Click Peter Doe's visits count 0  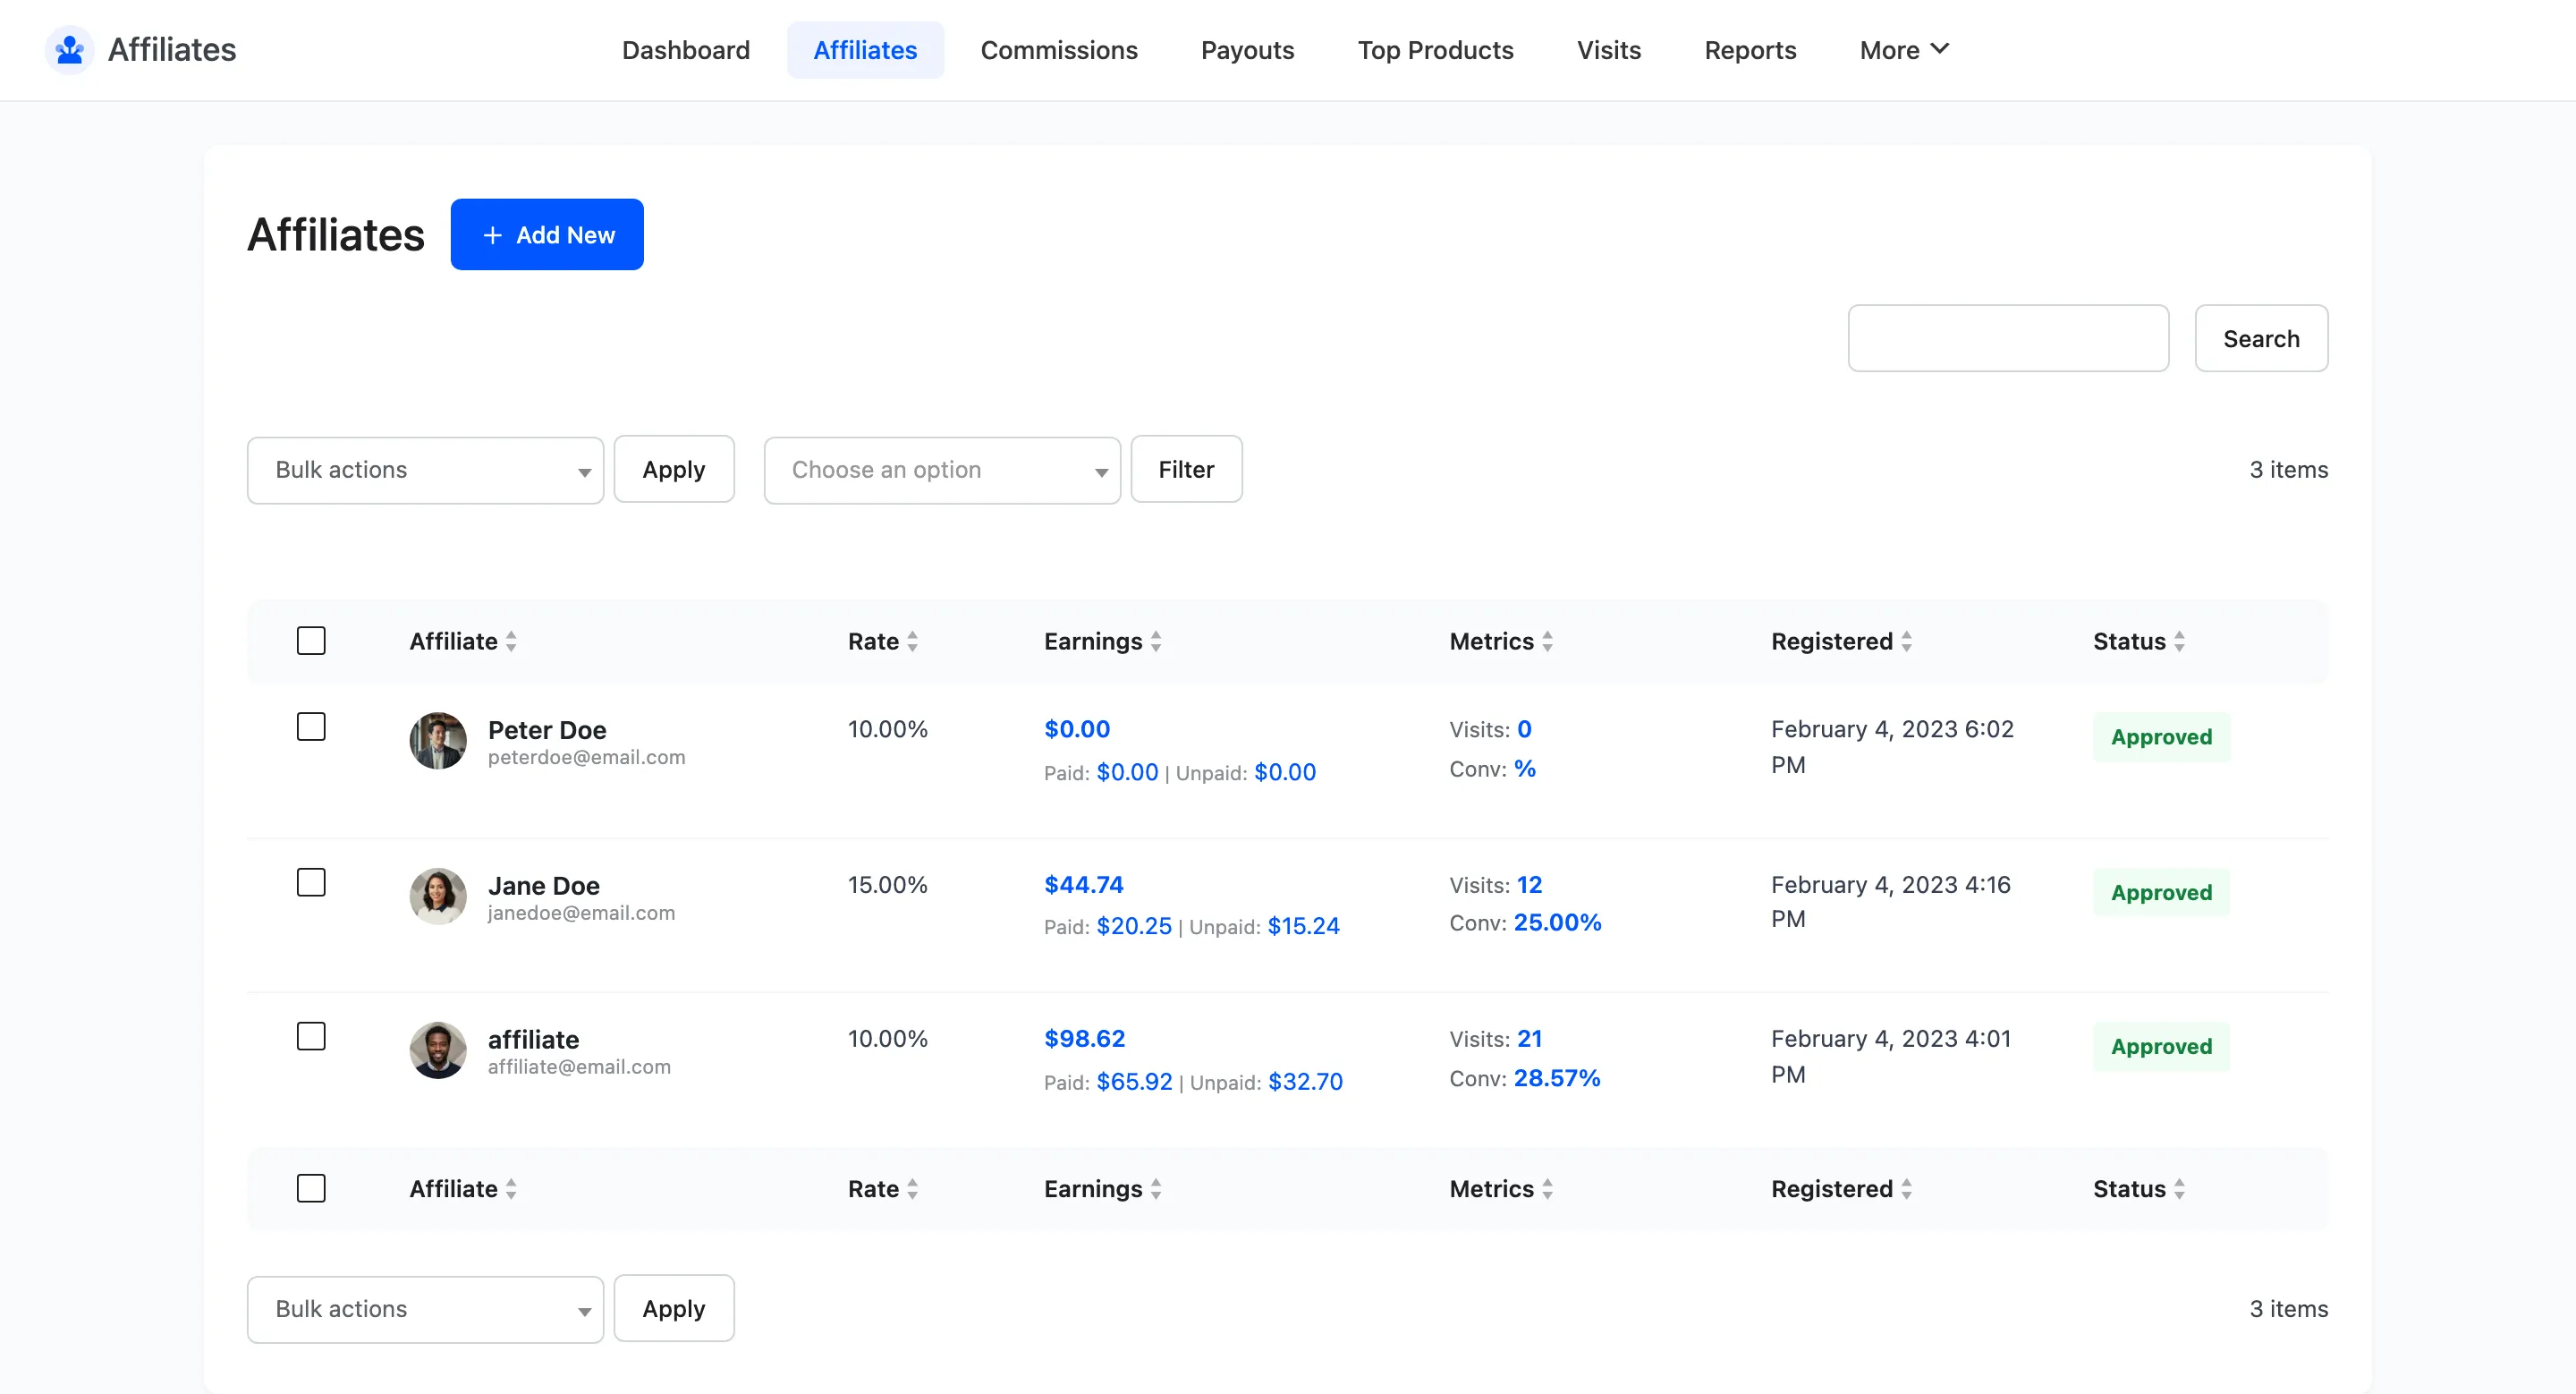point(1524,729)
